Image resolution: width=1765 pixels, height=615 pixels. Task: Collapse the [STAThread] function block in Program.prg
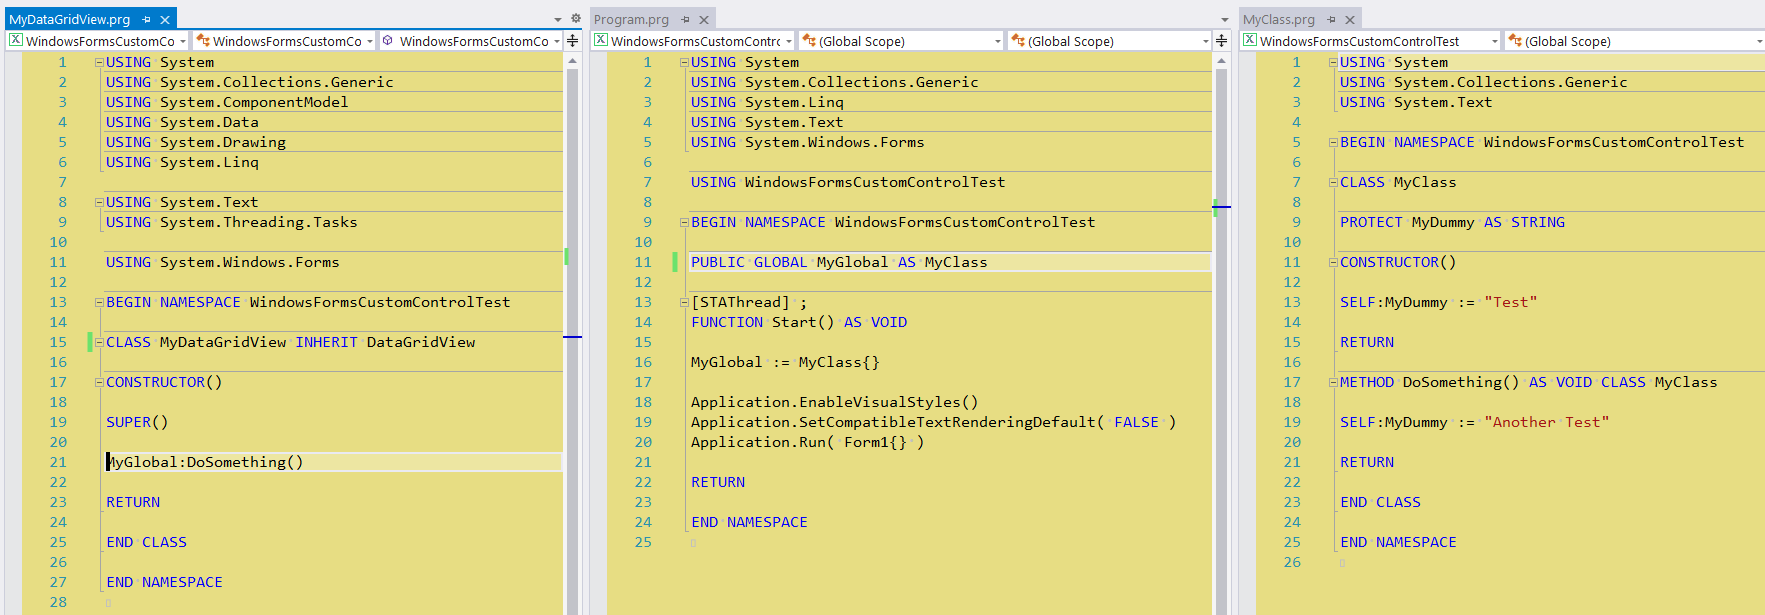[684, 302]
